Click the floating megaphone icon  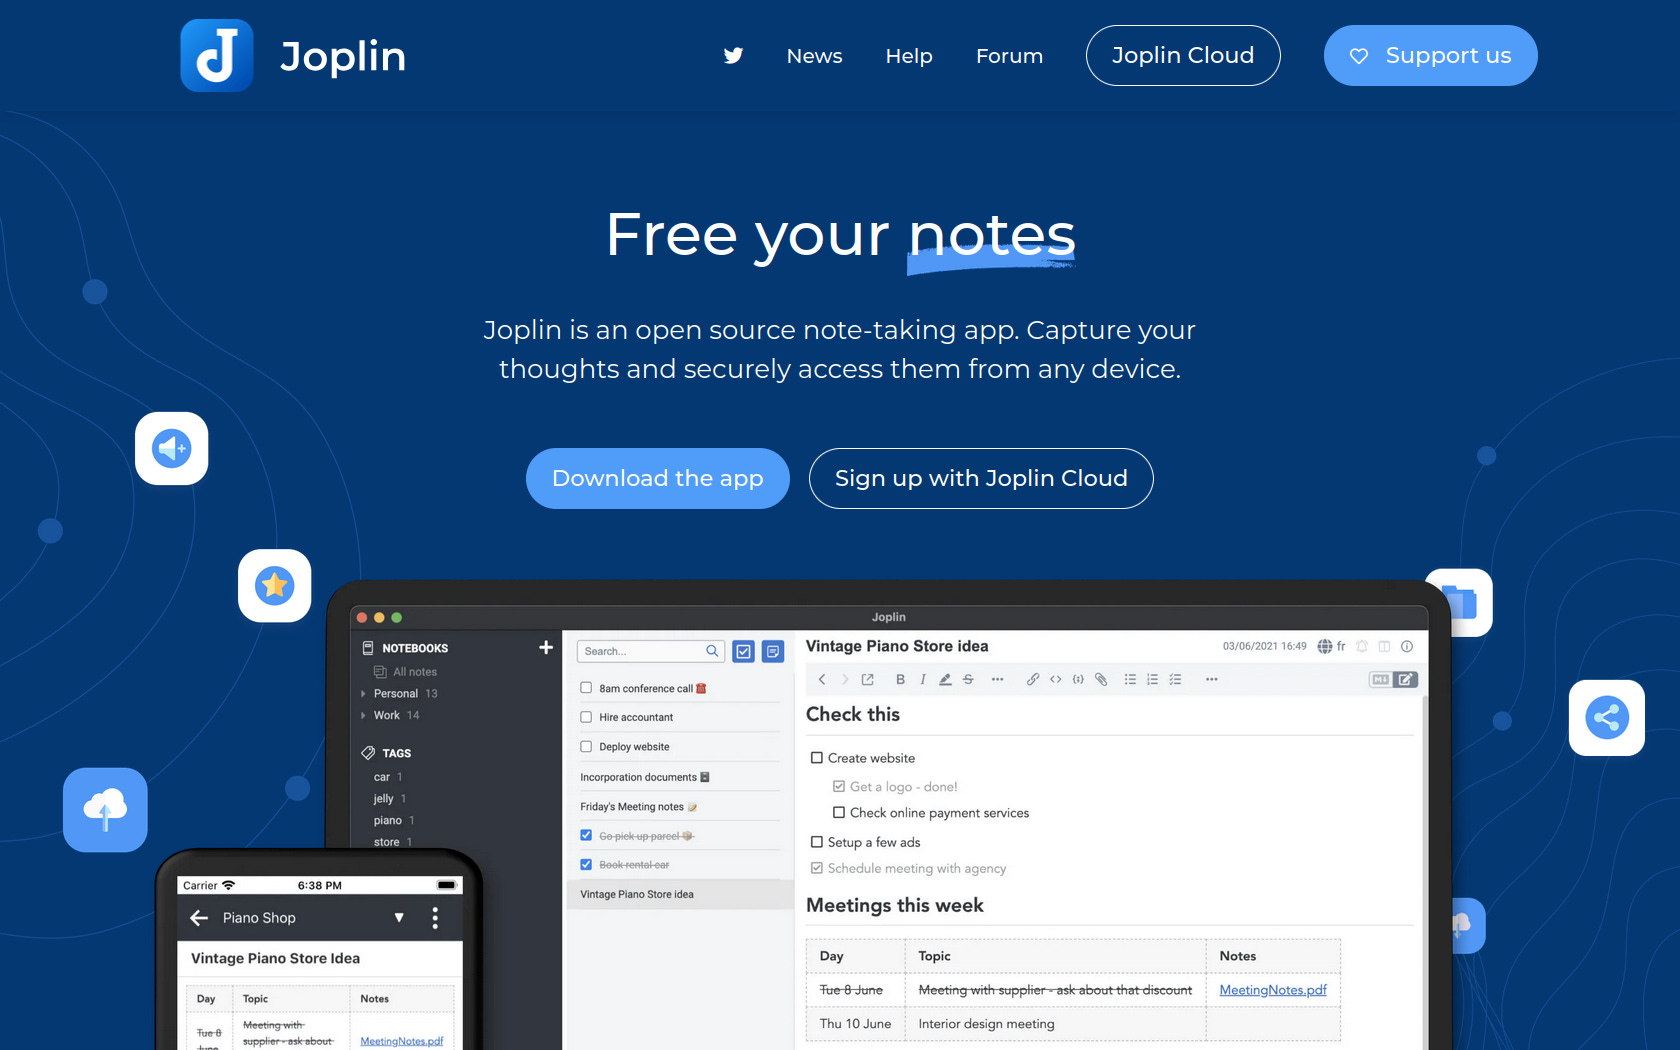coord(172,449)
